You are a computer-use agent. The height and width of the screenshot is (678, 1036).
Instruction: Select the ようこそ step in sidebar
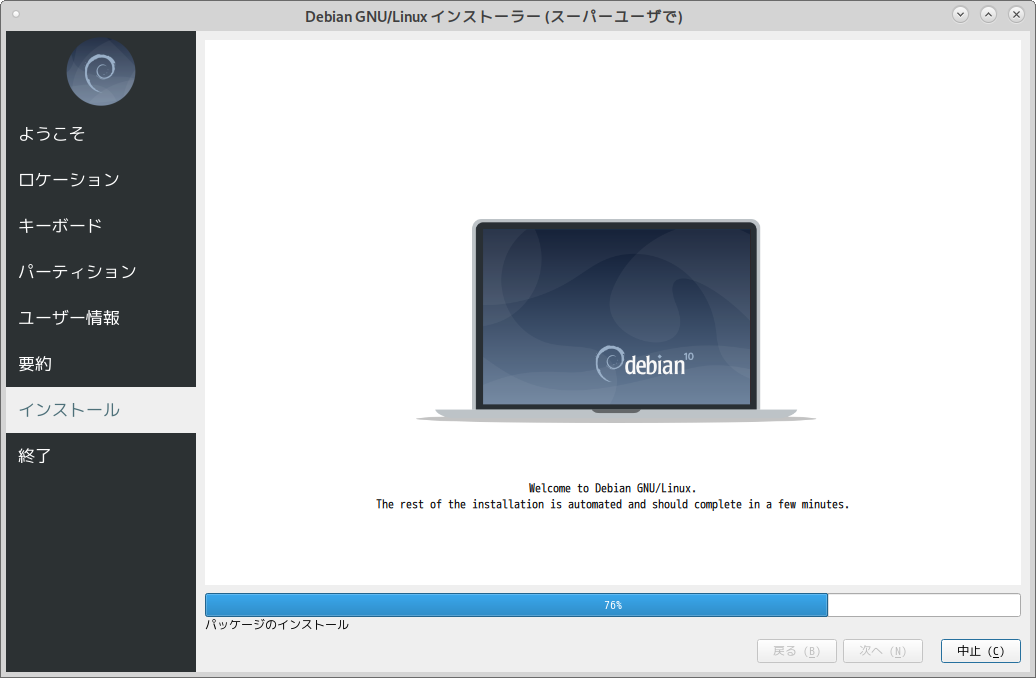(101, 133)
